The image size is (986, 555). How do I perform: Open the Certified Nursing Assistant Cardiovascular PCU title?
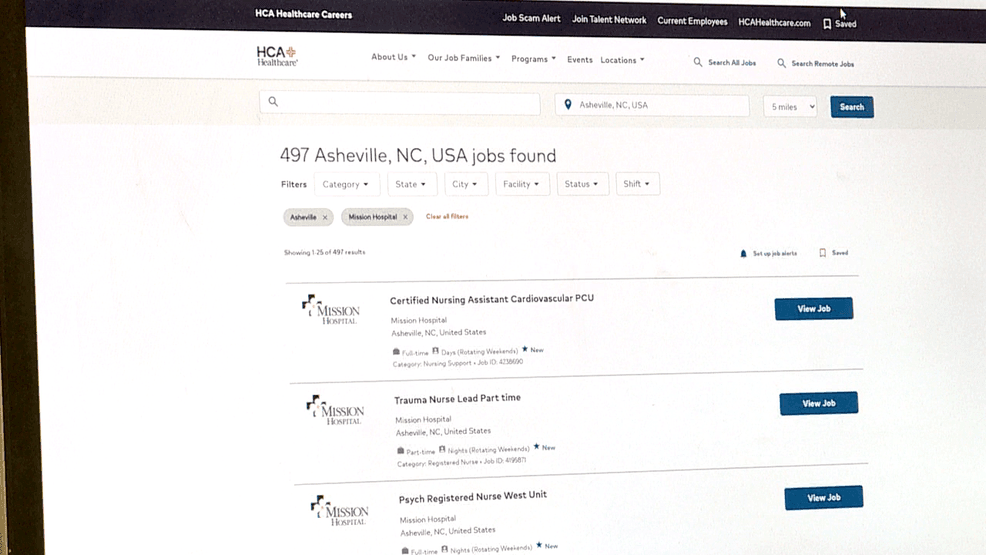click(x=492, y=299)
